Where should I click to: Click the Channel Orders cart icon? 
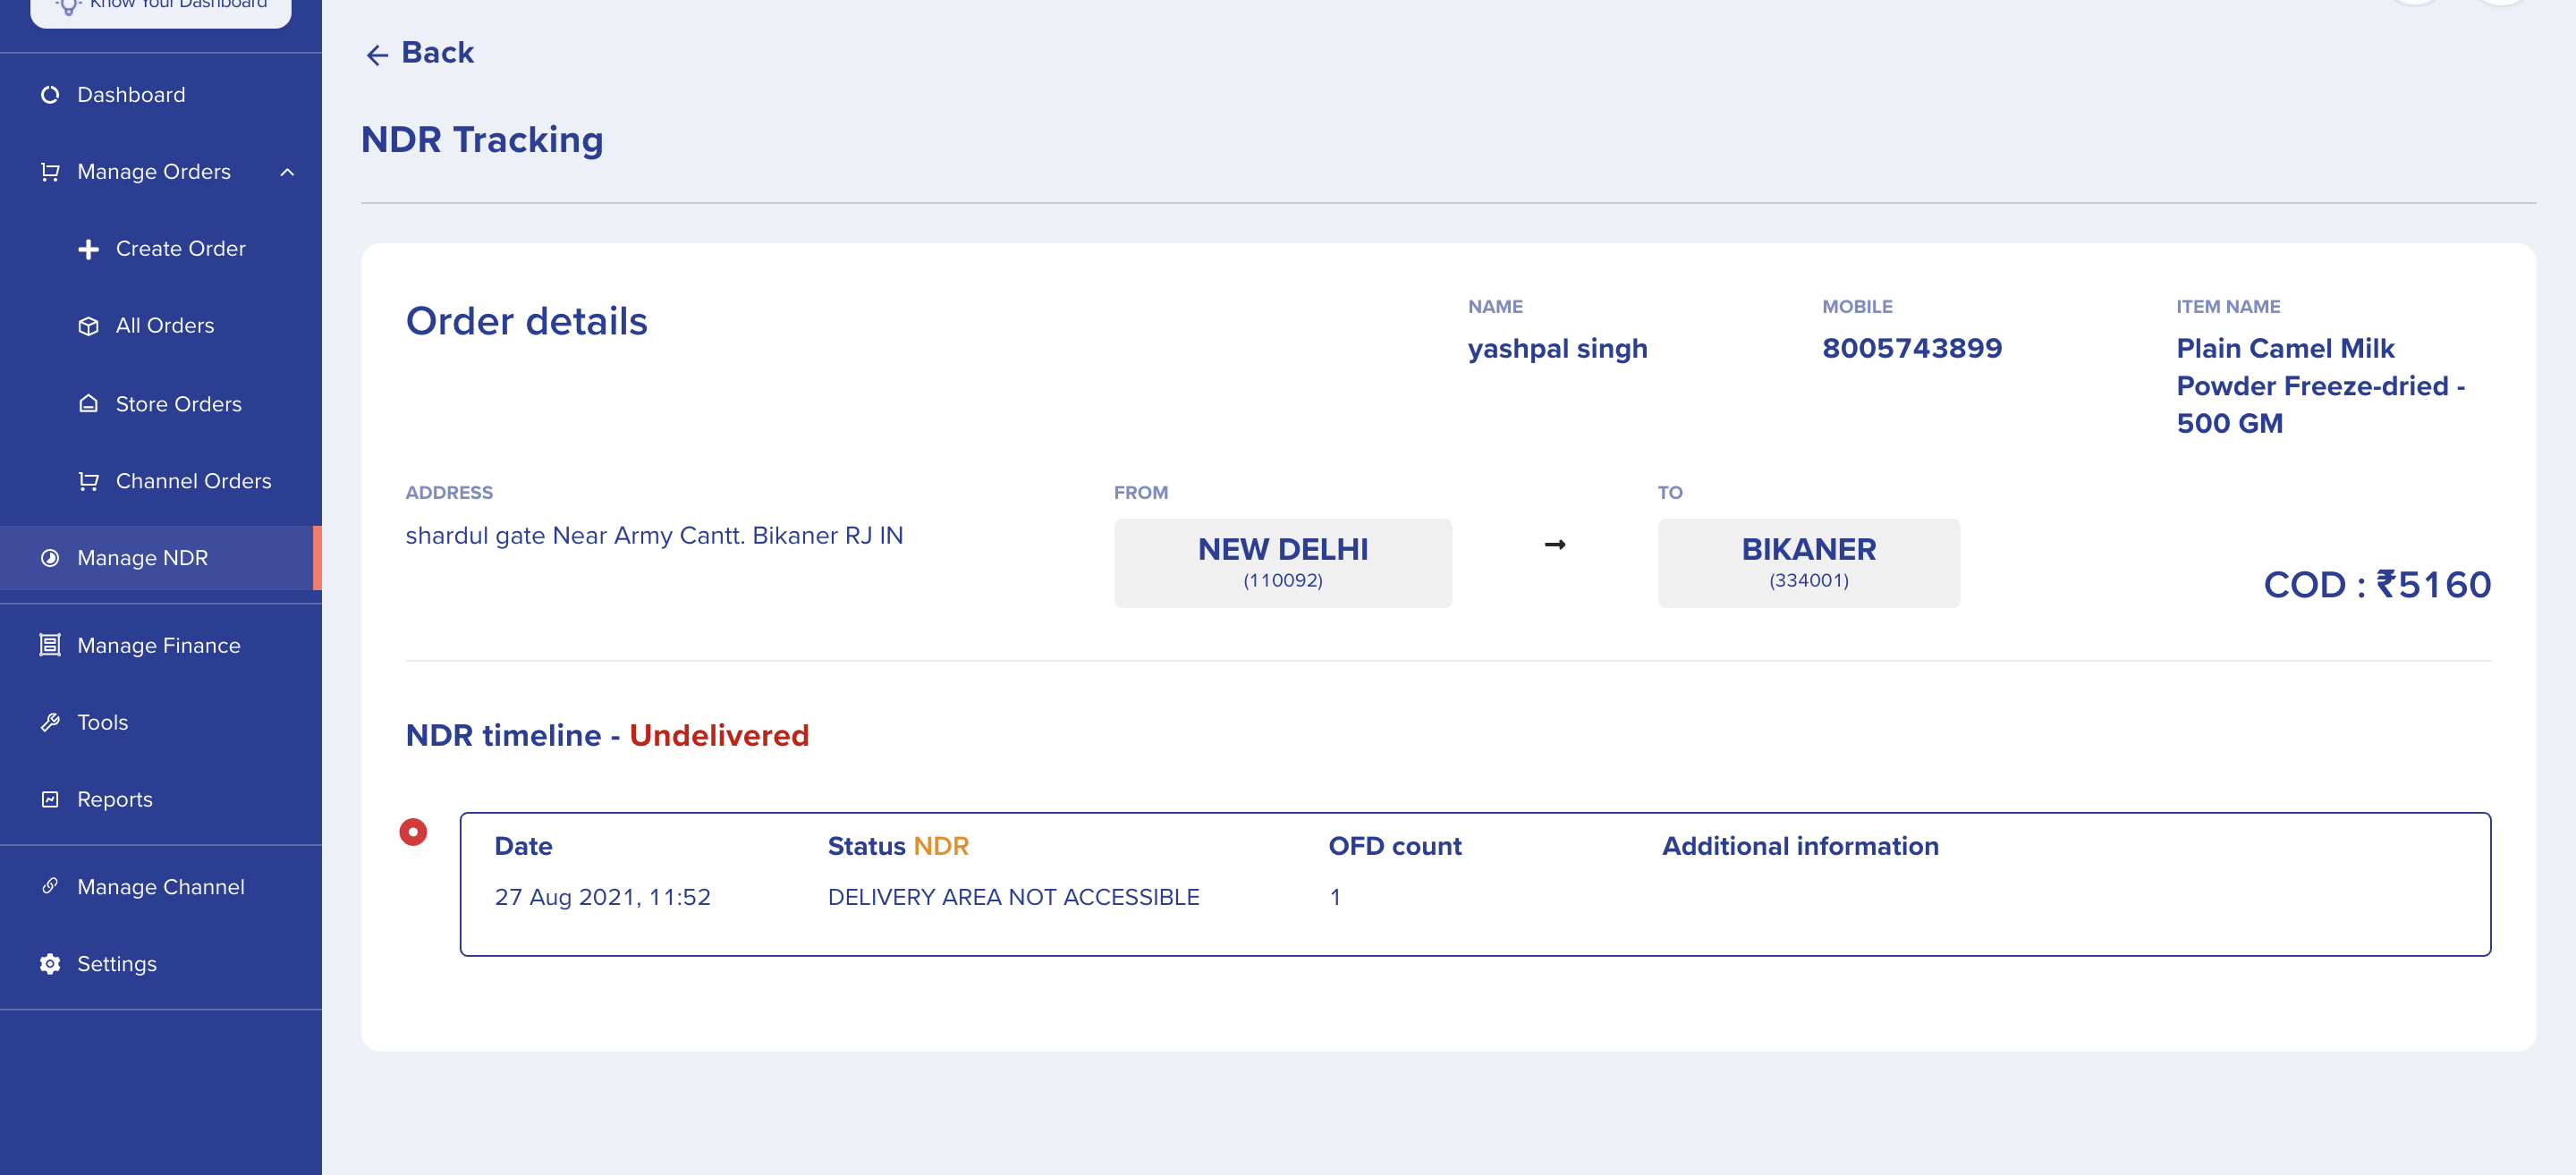coord(89,481)
